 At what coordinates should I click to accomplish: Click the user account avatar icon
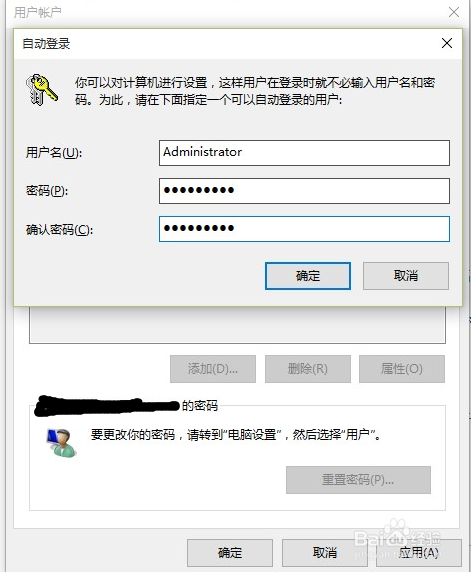click(61, 442)
